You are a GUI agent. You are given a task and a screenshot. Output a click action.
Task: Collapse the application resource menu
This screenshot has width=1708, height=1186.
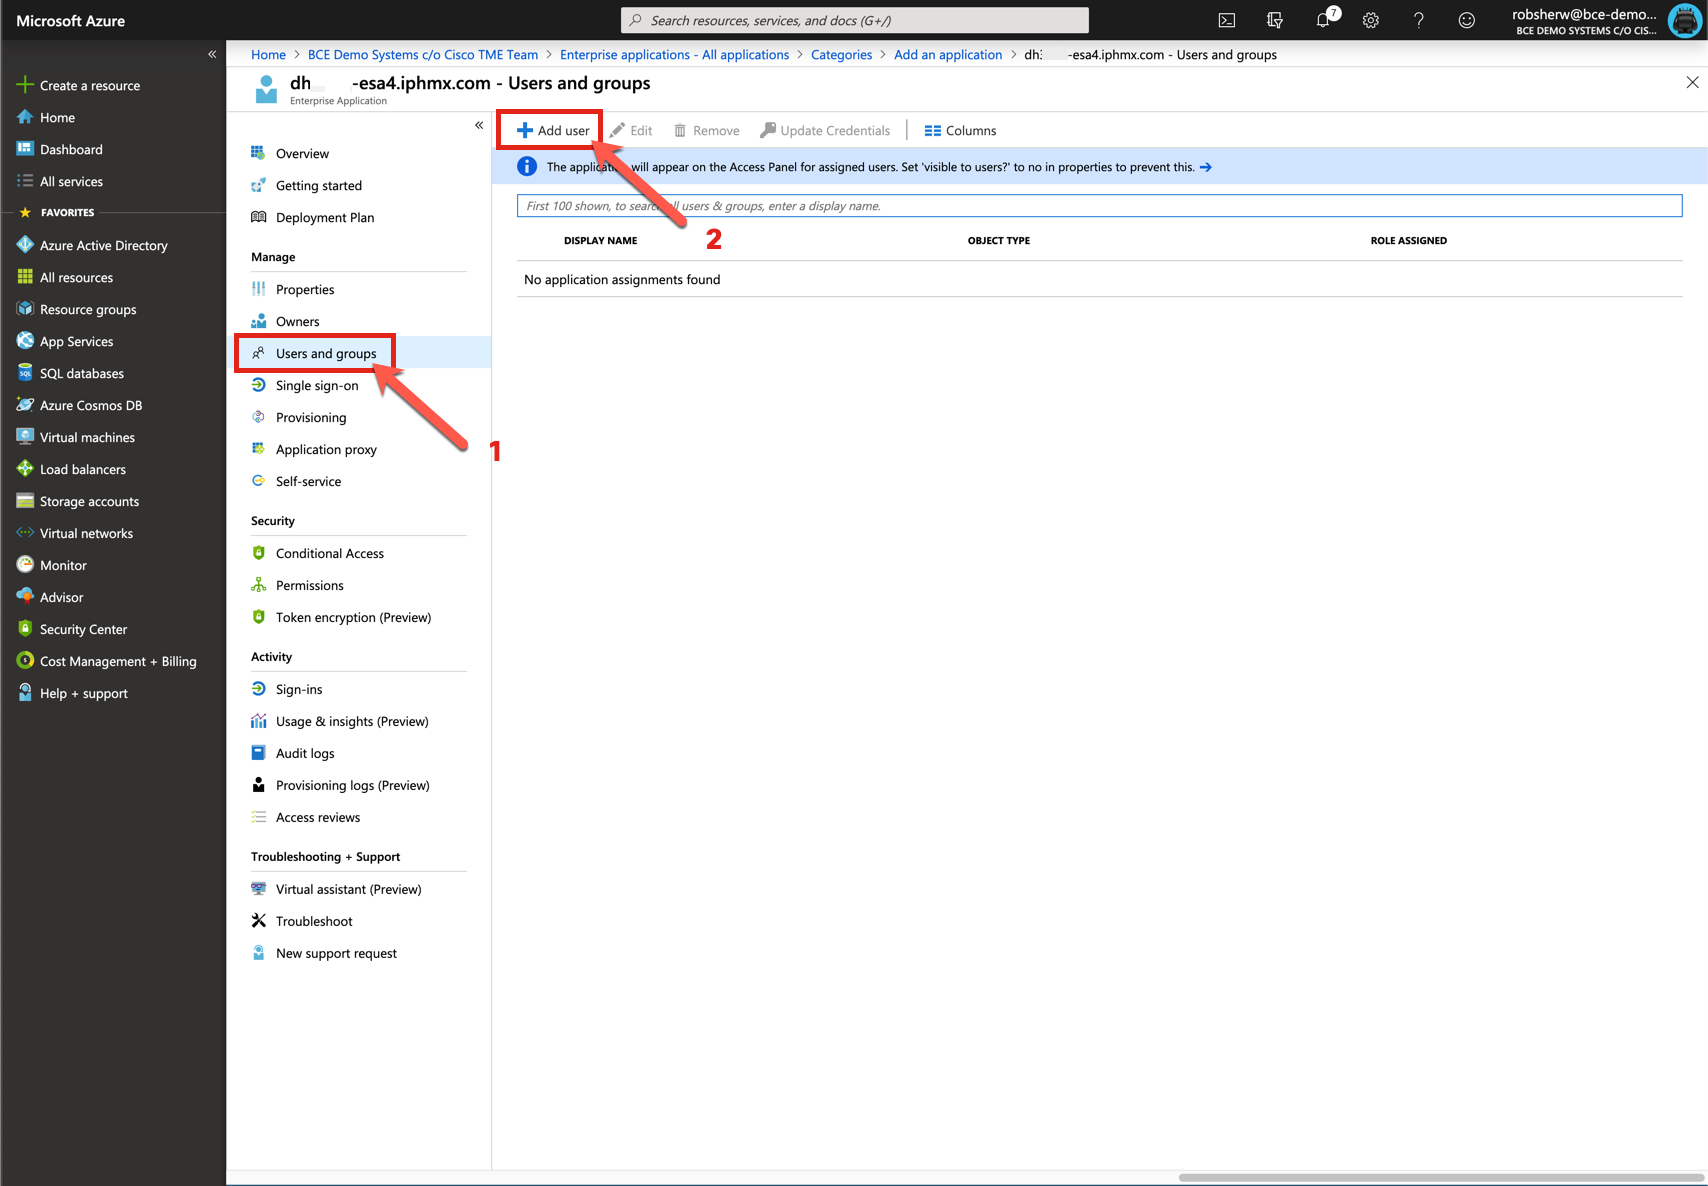pos(479,125)
